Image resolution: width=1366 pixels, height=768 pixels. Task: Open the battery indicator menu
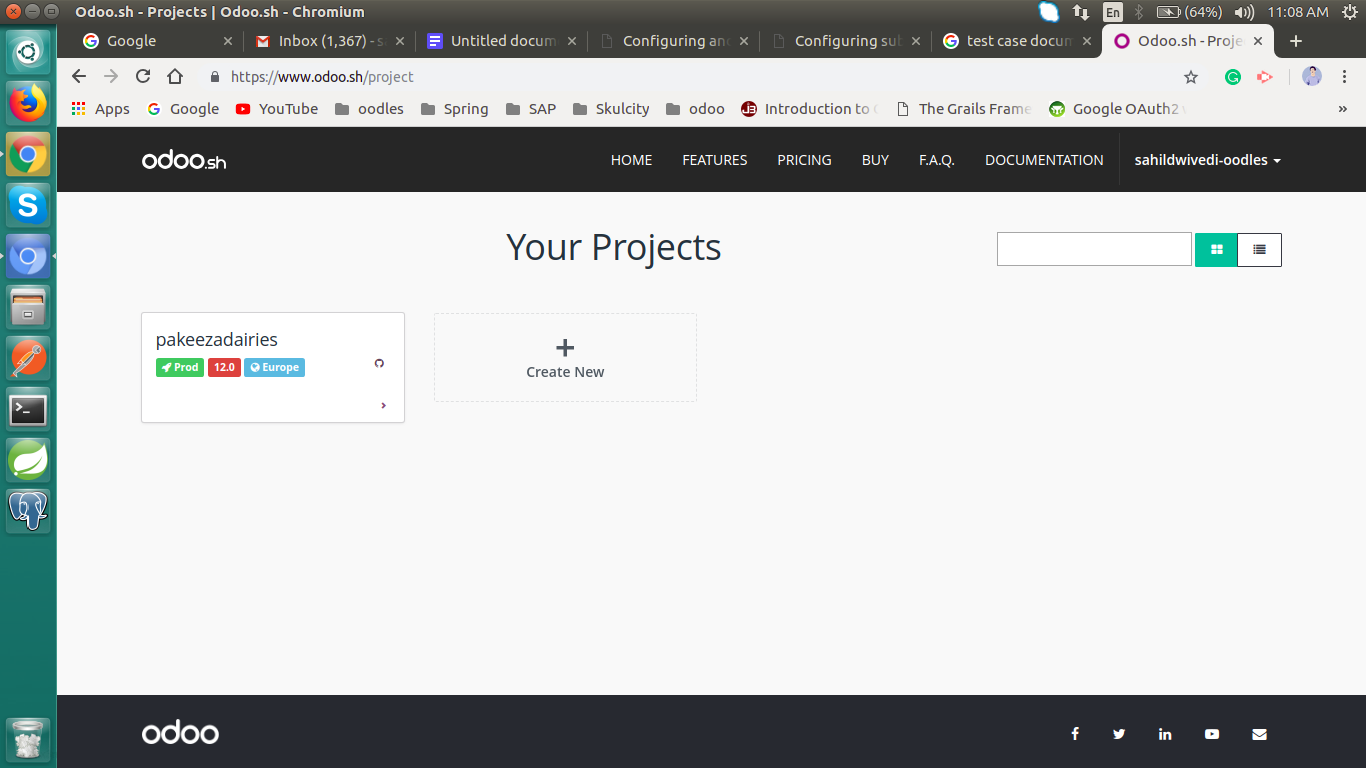tap(1189, 12)
